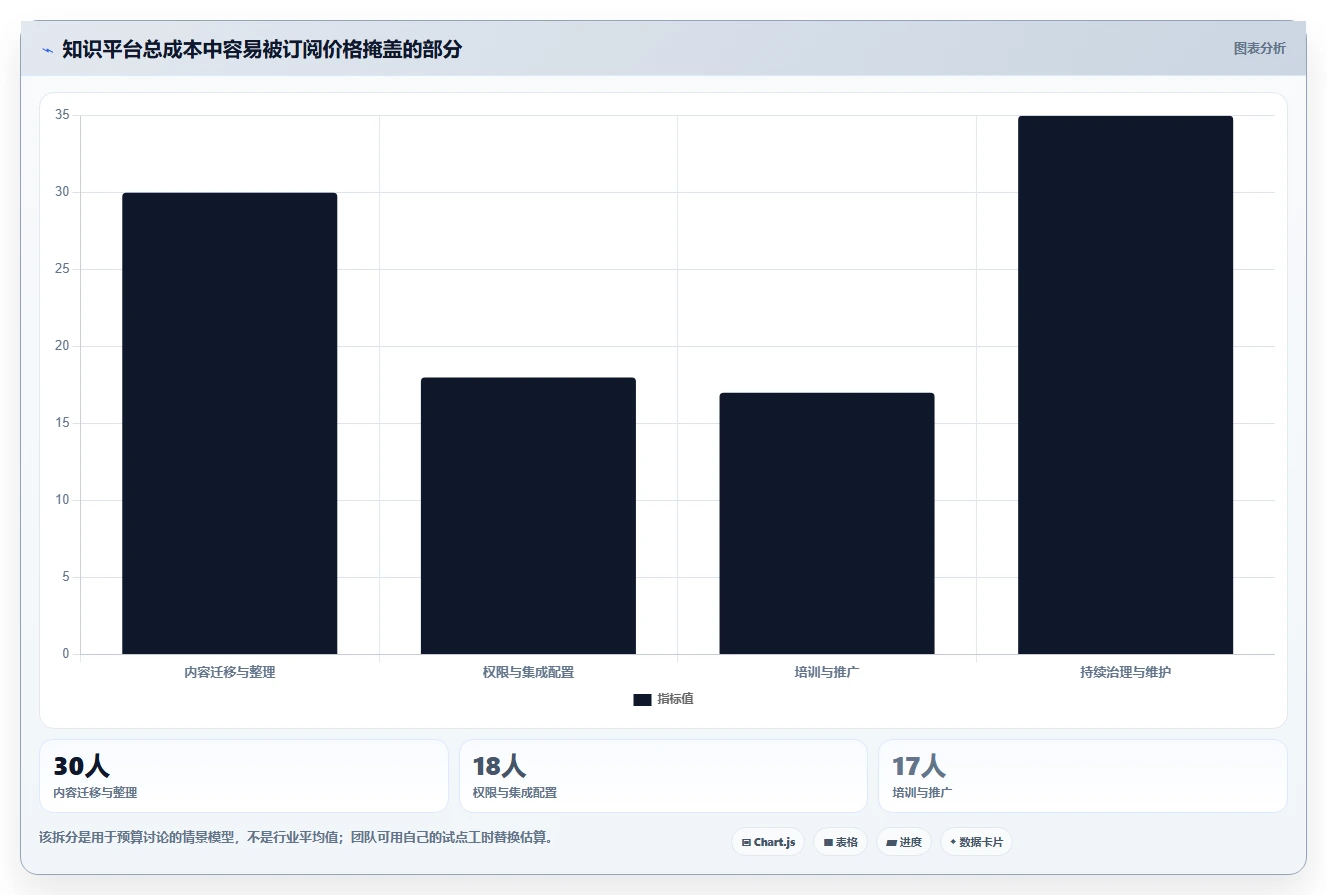Click the 5 y-axis tick label

(66, 577)
